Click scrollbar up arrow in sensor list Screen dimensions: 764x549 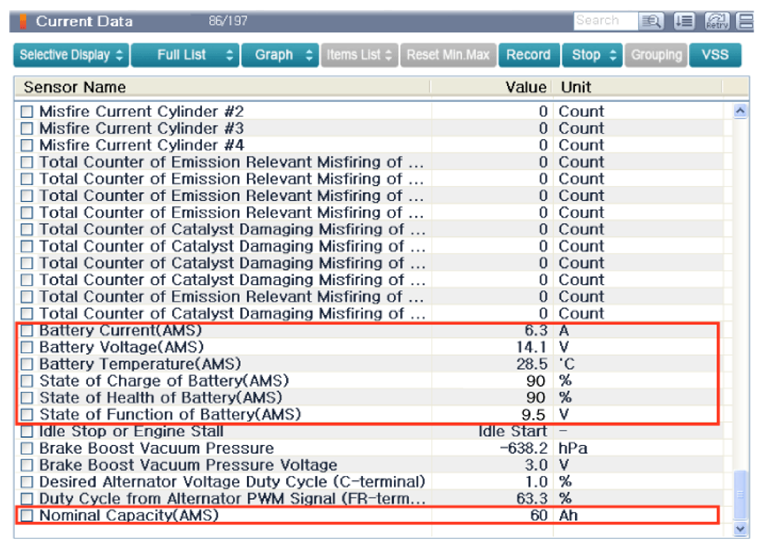pyautogui.click(x=740, y=112)
